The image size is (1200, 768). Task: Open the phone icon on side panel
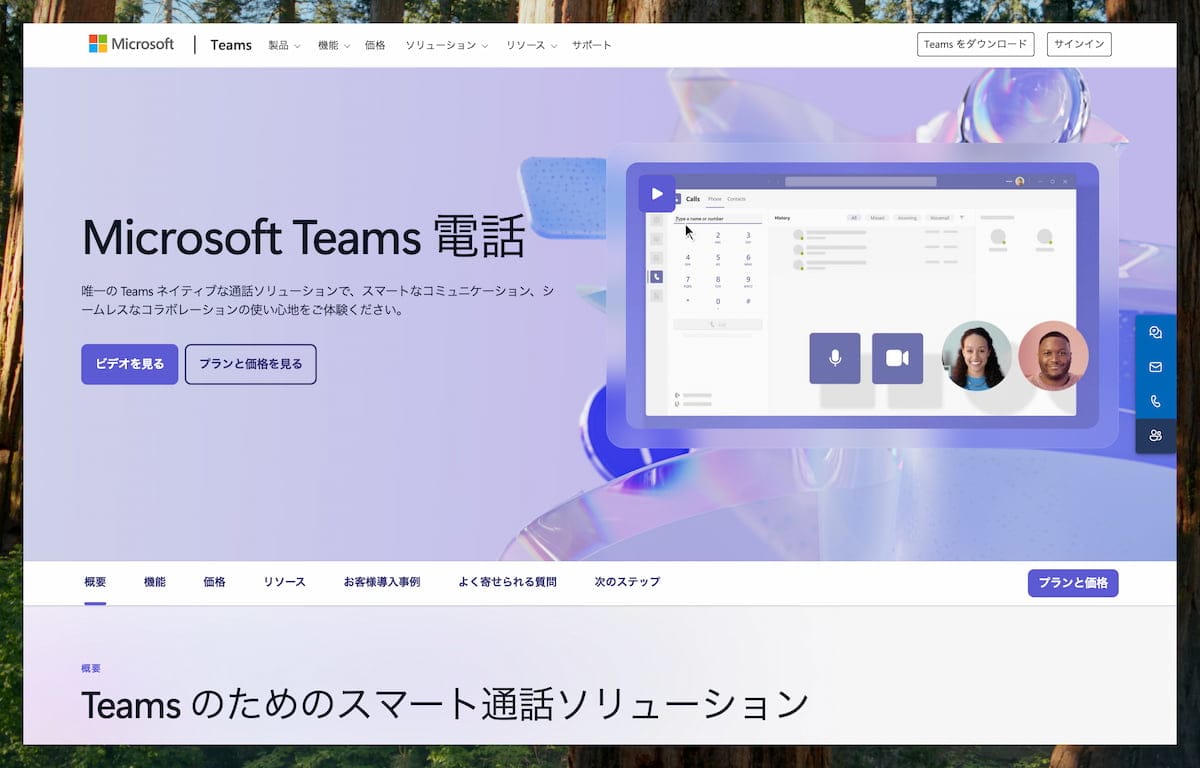(1156, 401)
